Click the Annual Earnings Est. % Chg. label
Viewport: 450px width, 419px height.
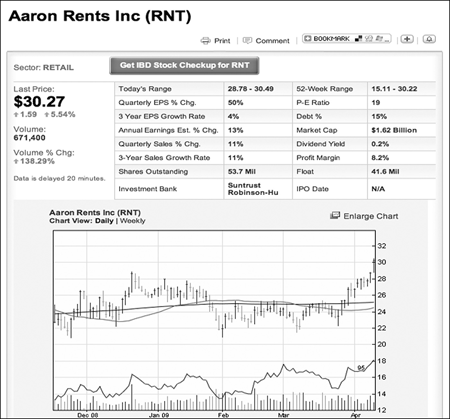(168, 130)
